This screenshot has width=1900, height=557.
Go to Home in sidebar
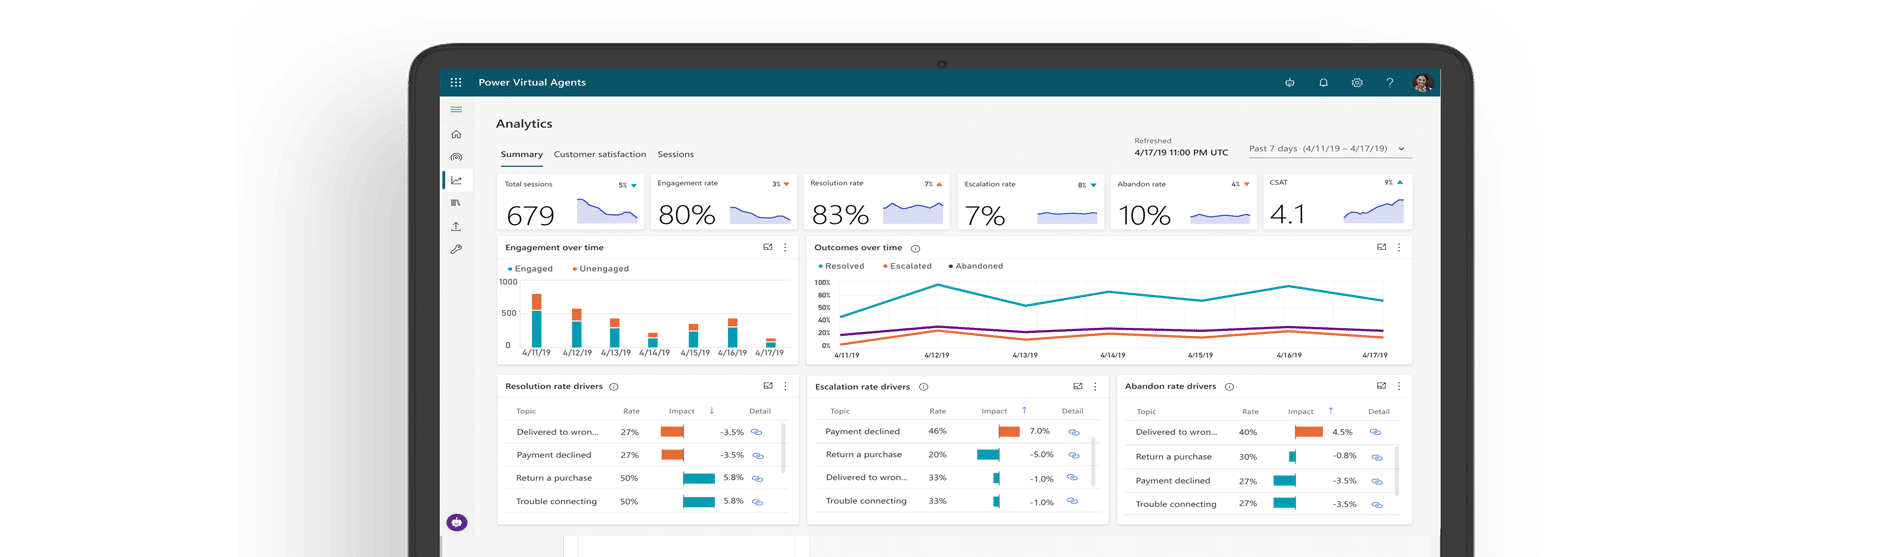click(x=456, y=134)
